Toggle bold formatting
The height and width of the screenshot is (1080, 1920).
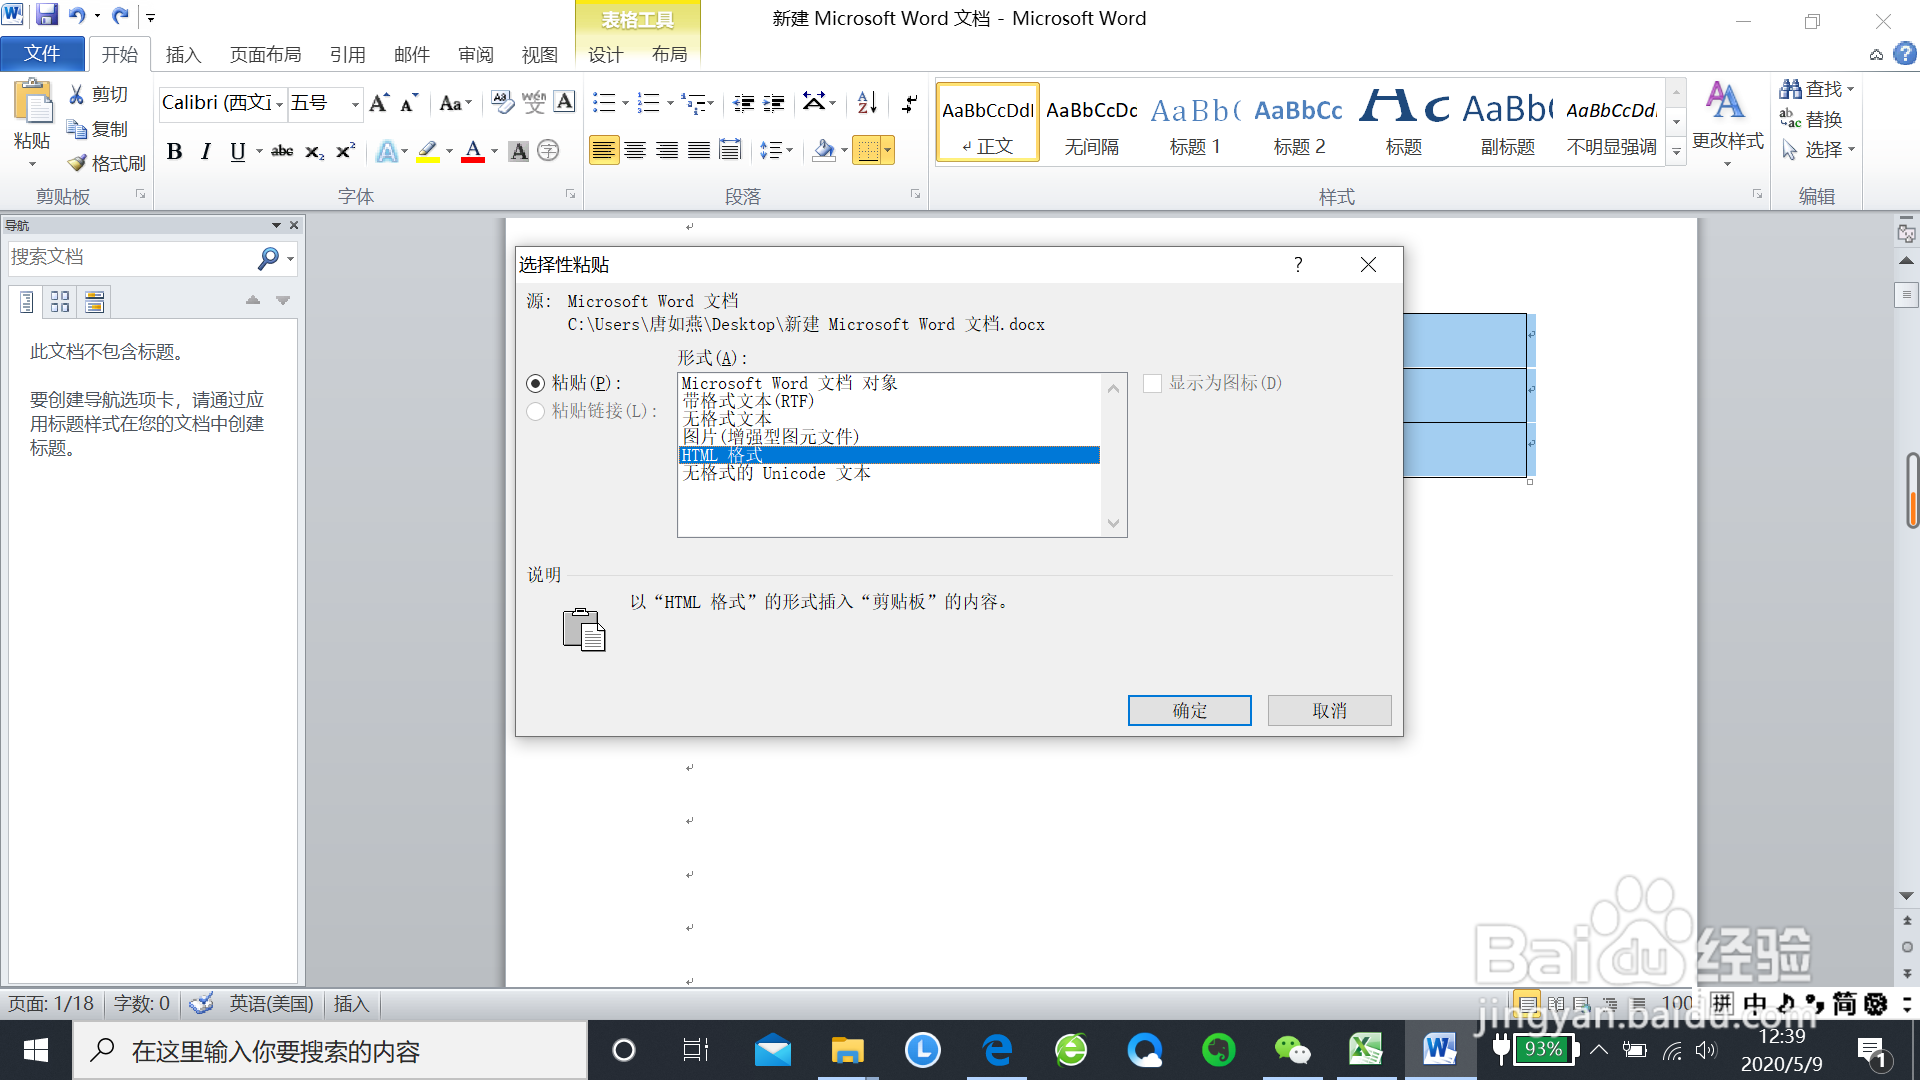pyautogui.click(x=175, y=151)
